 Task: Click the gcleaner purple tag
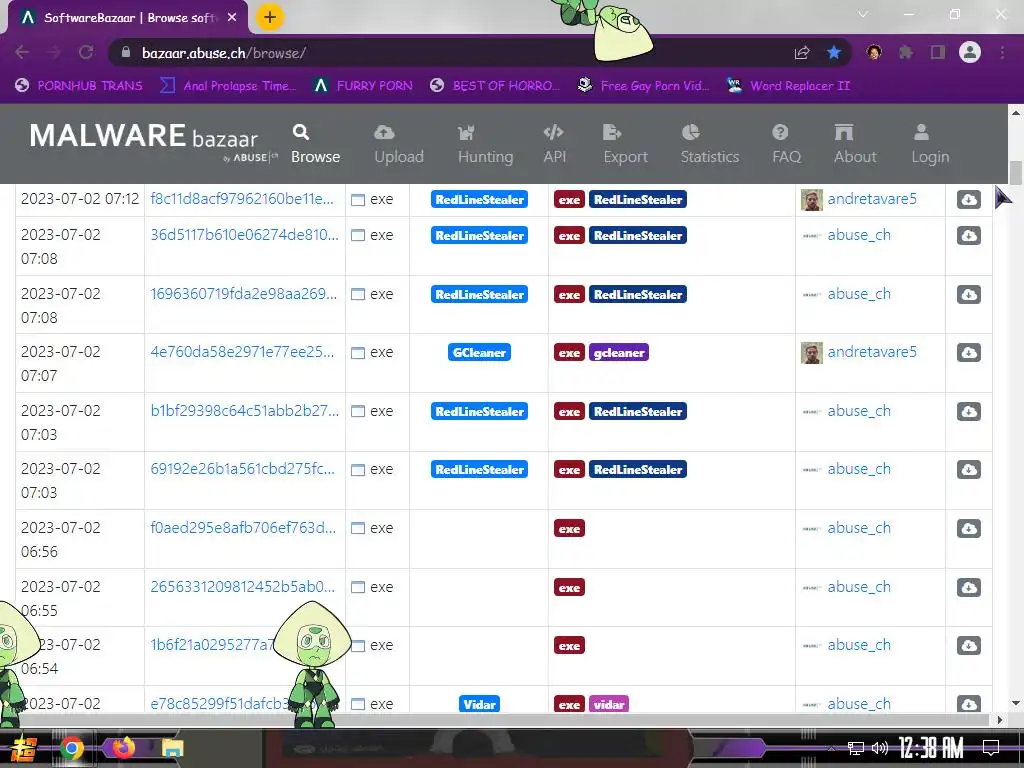618,353
